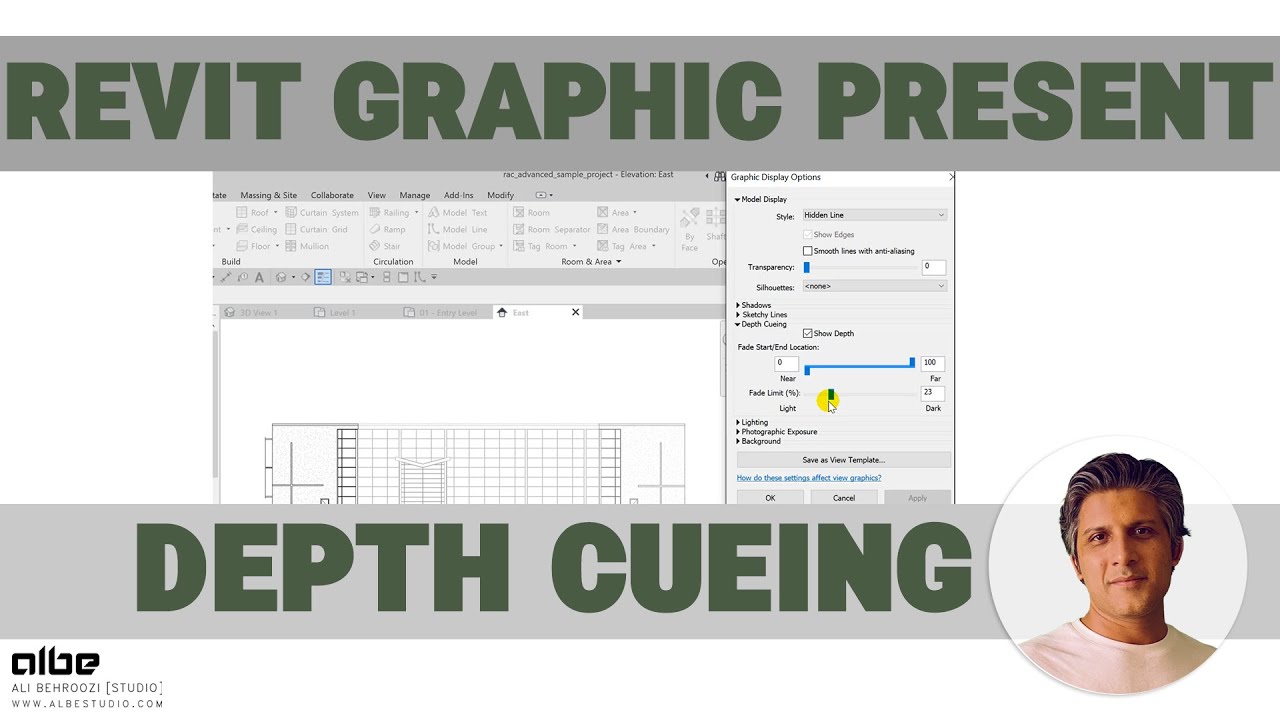Click the Fade Limit value field showing 23
The height and width of the screenshot is (720, 1280).
[x=934, y=393]
